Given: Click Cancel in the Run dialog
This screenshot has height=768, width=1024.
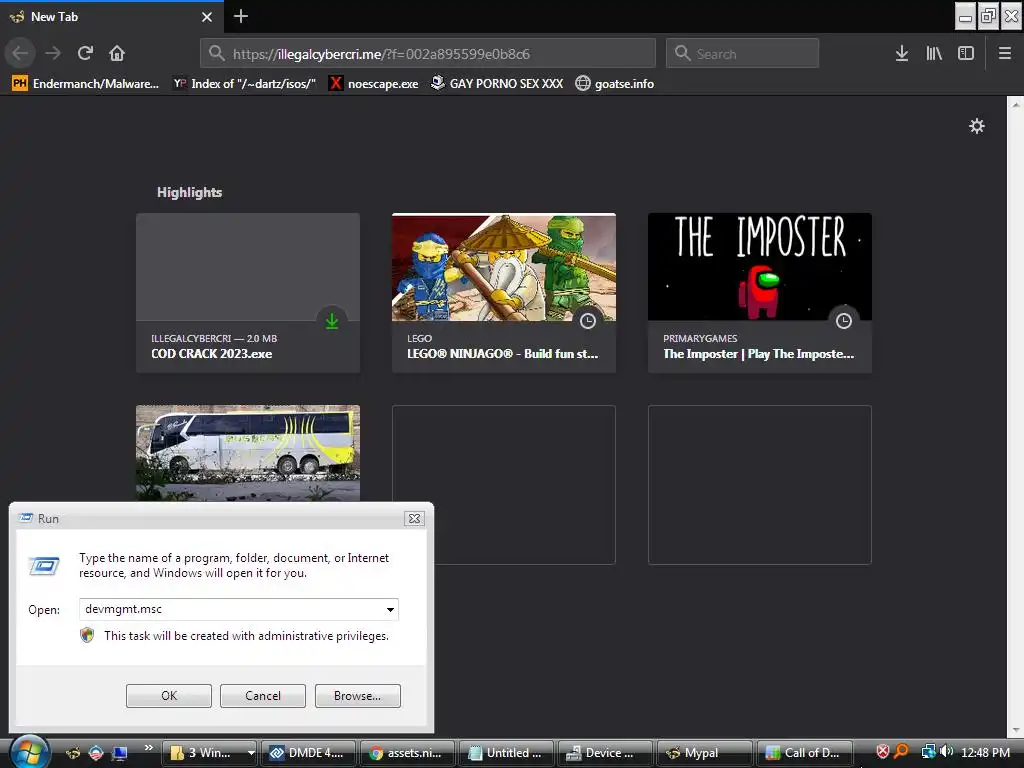Looking at the screenshot, I should 263,696.
